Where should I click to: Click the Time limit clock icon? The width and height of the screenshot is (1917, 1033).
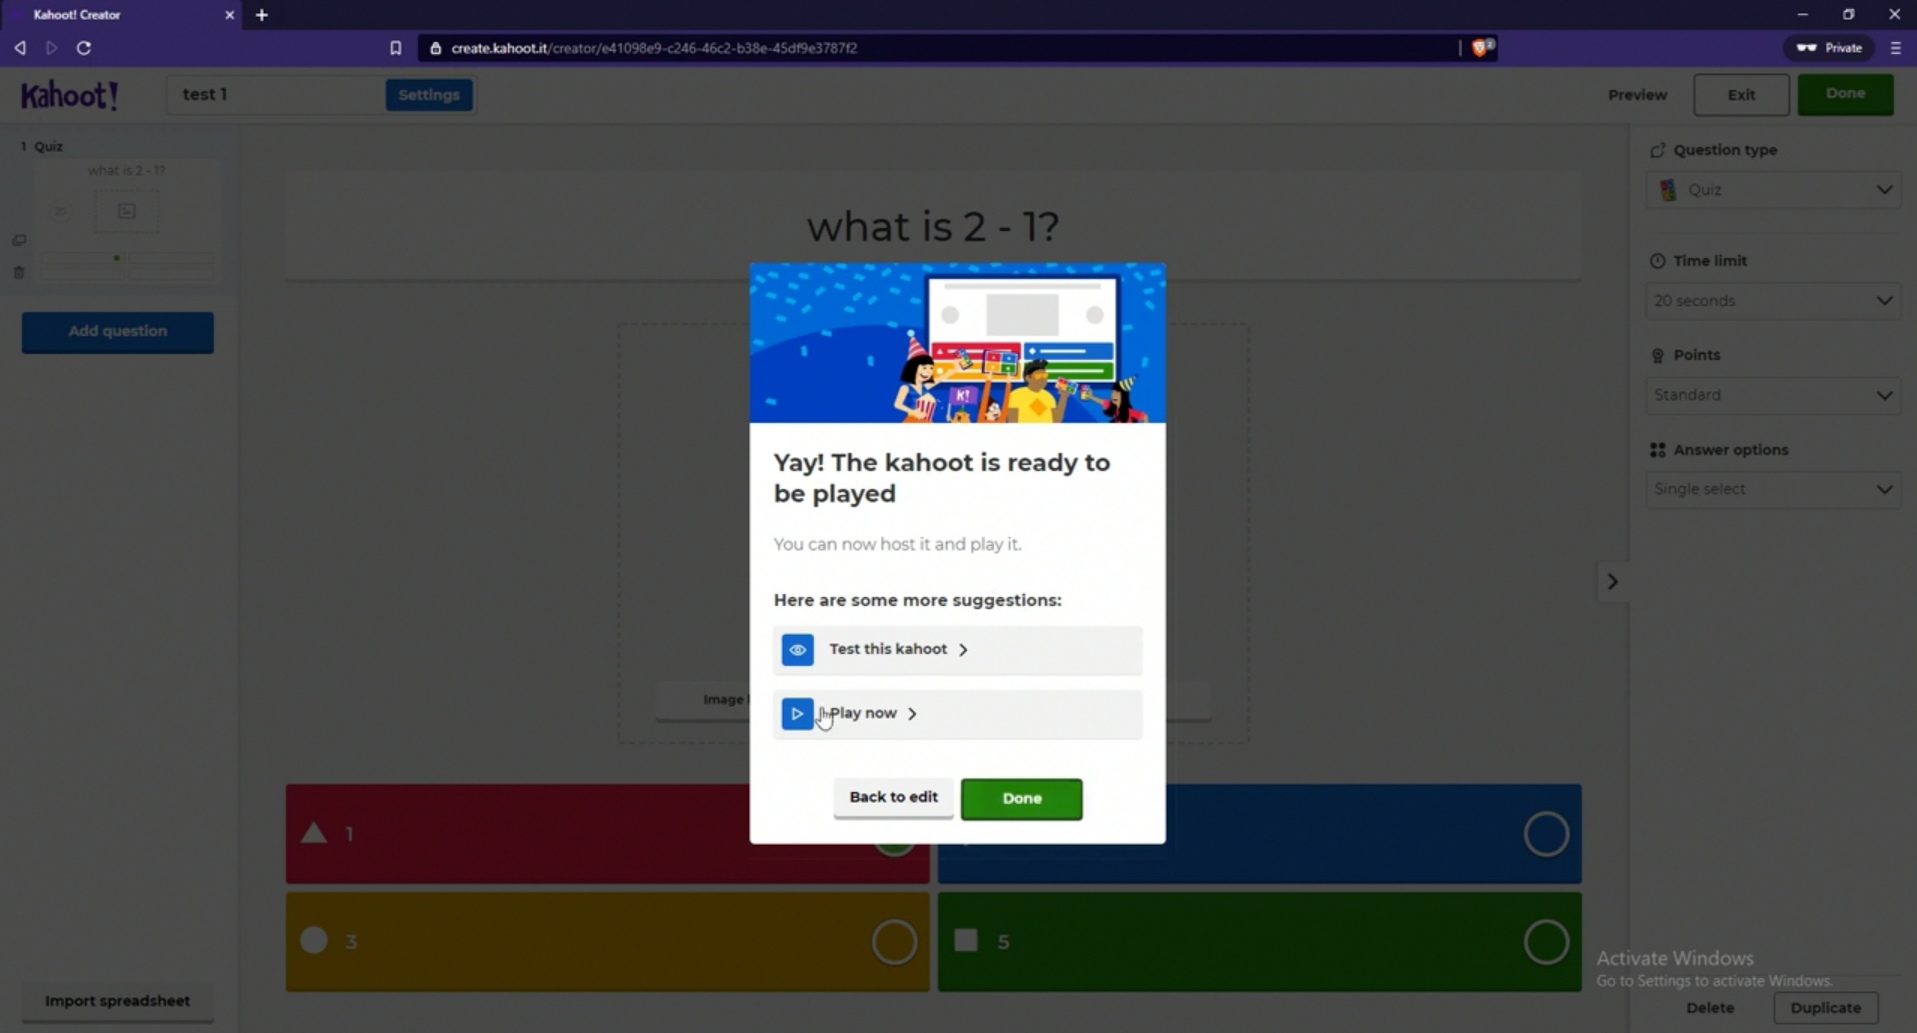(1657, 261)
